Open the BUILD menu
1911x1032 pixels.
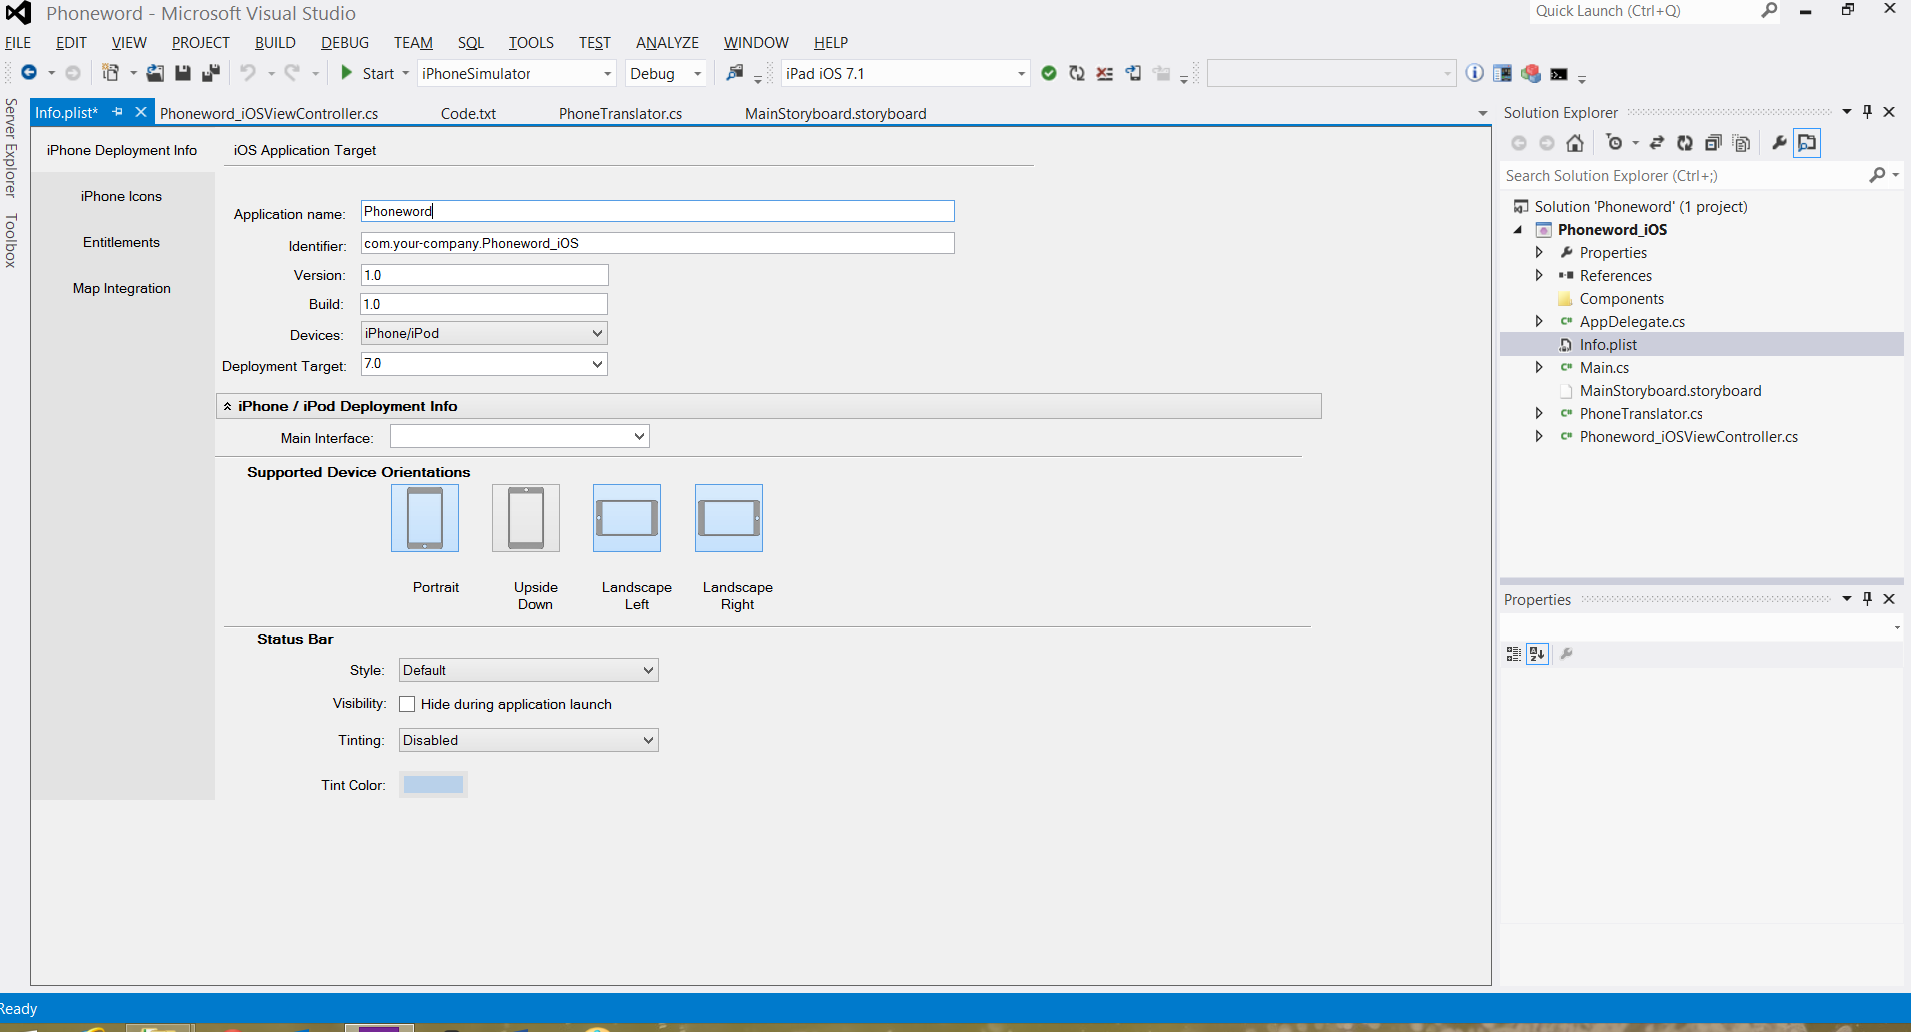point(275,43)
